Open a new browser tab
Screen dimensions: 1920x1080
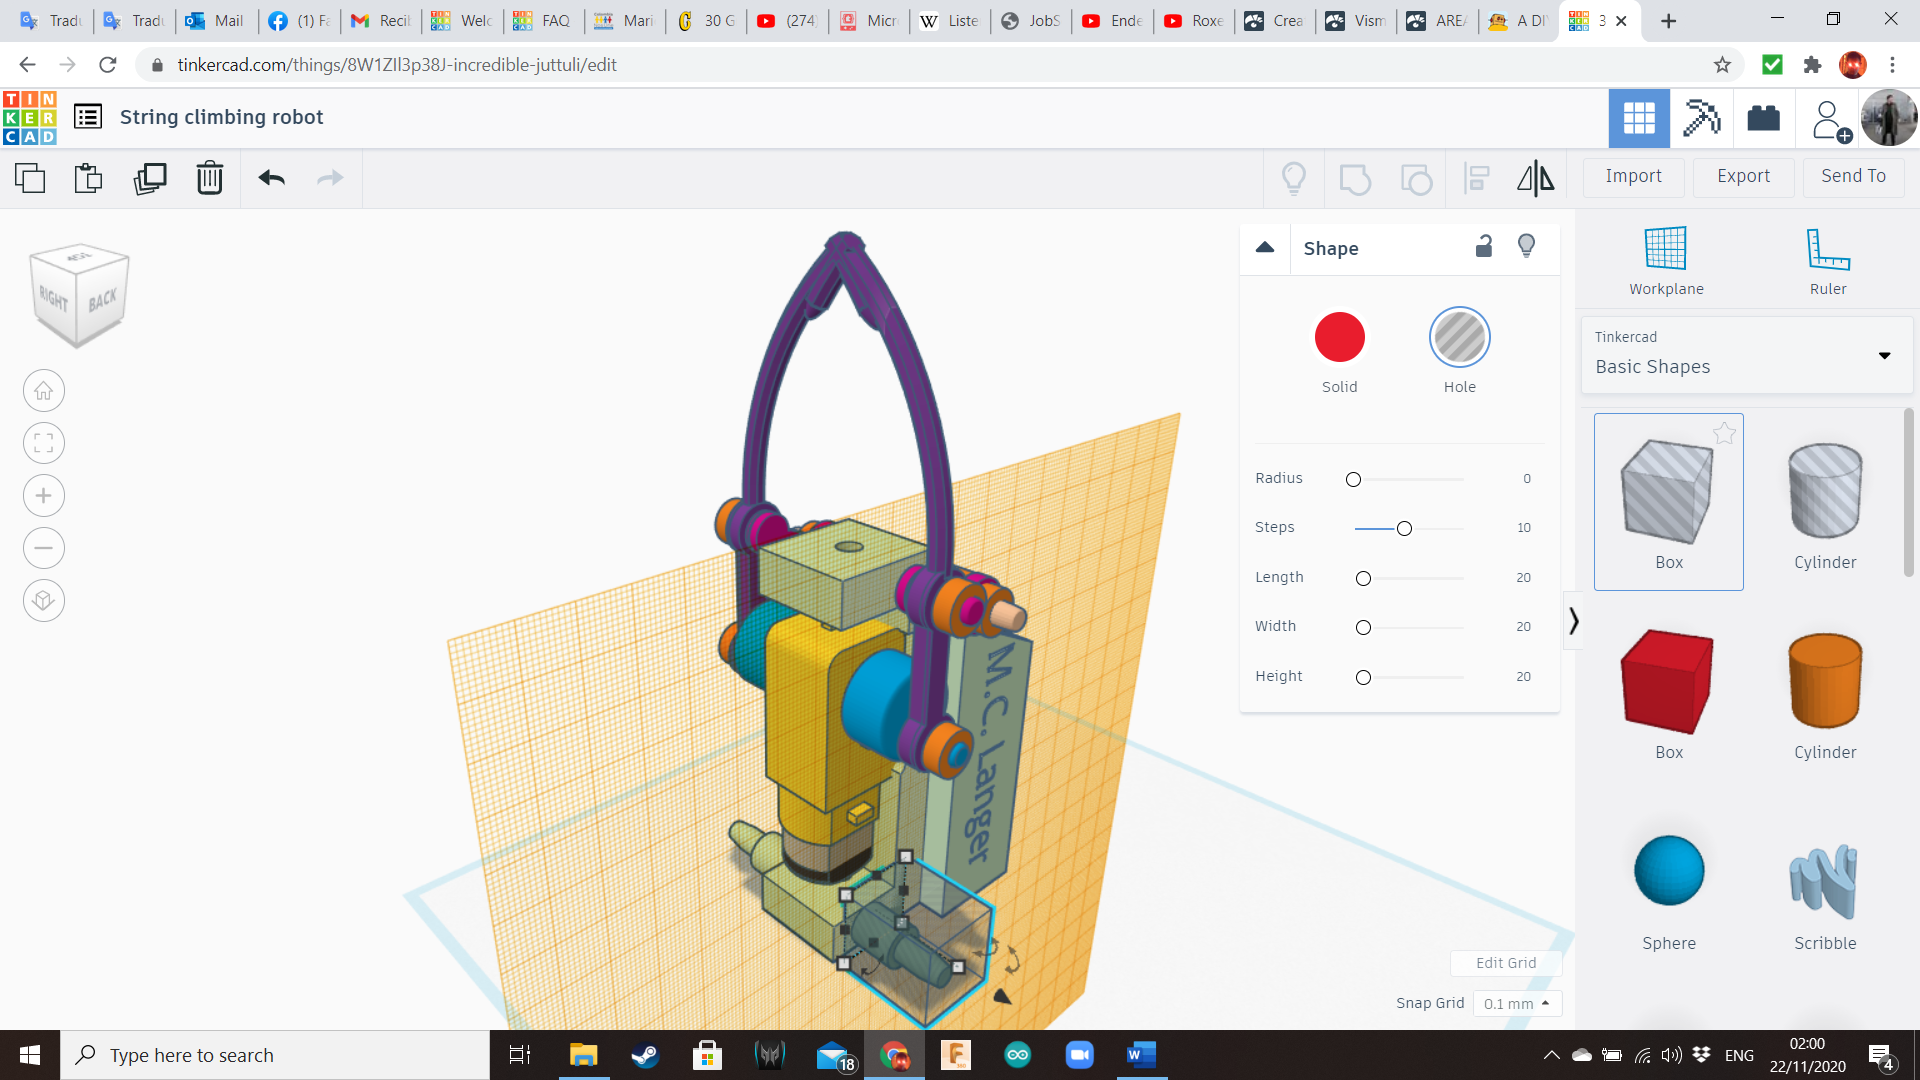tap(1668, 21)
